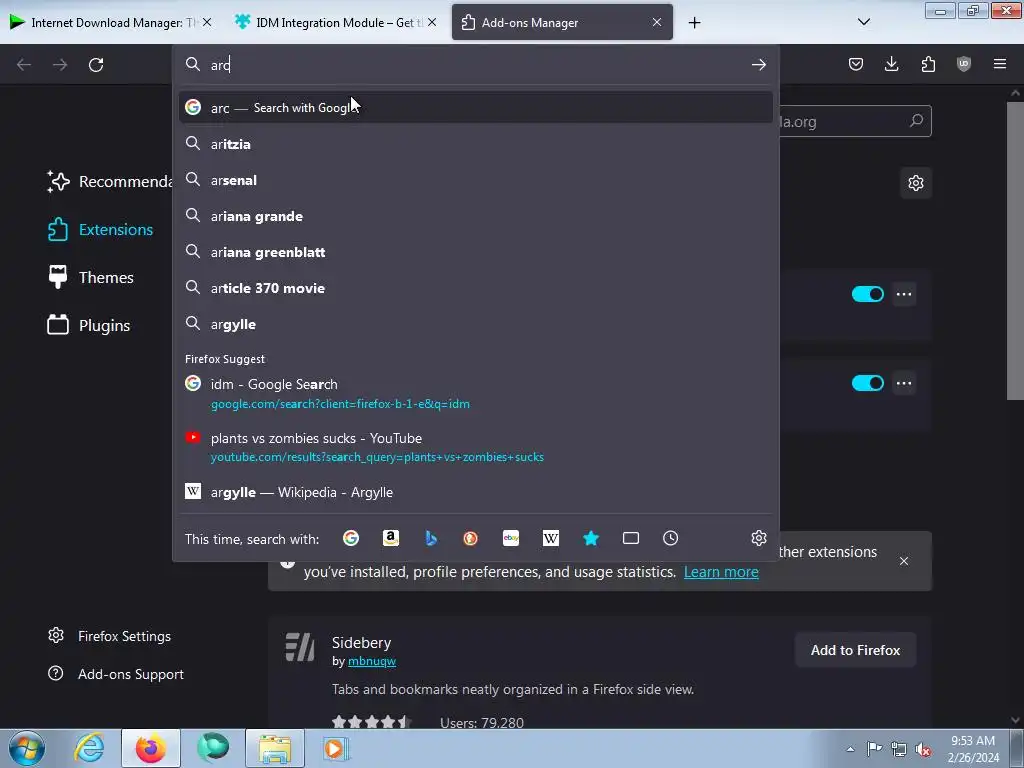Open Windows Explorer folder in taskbar
1024x768 pixels.
[x=275, y=748]
